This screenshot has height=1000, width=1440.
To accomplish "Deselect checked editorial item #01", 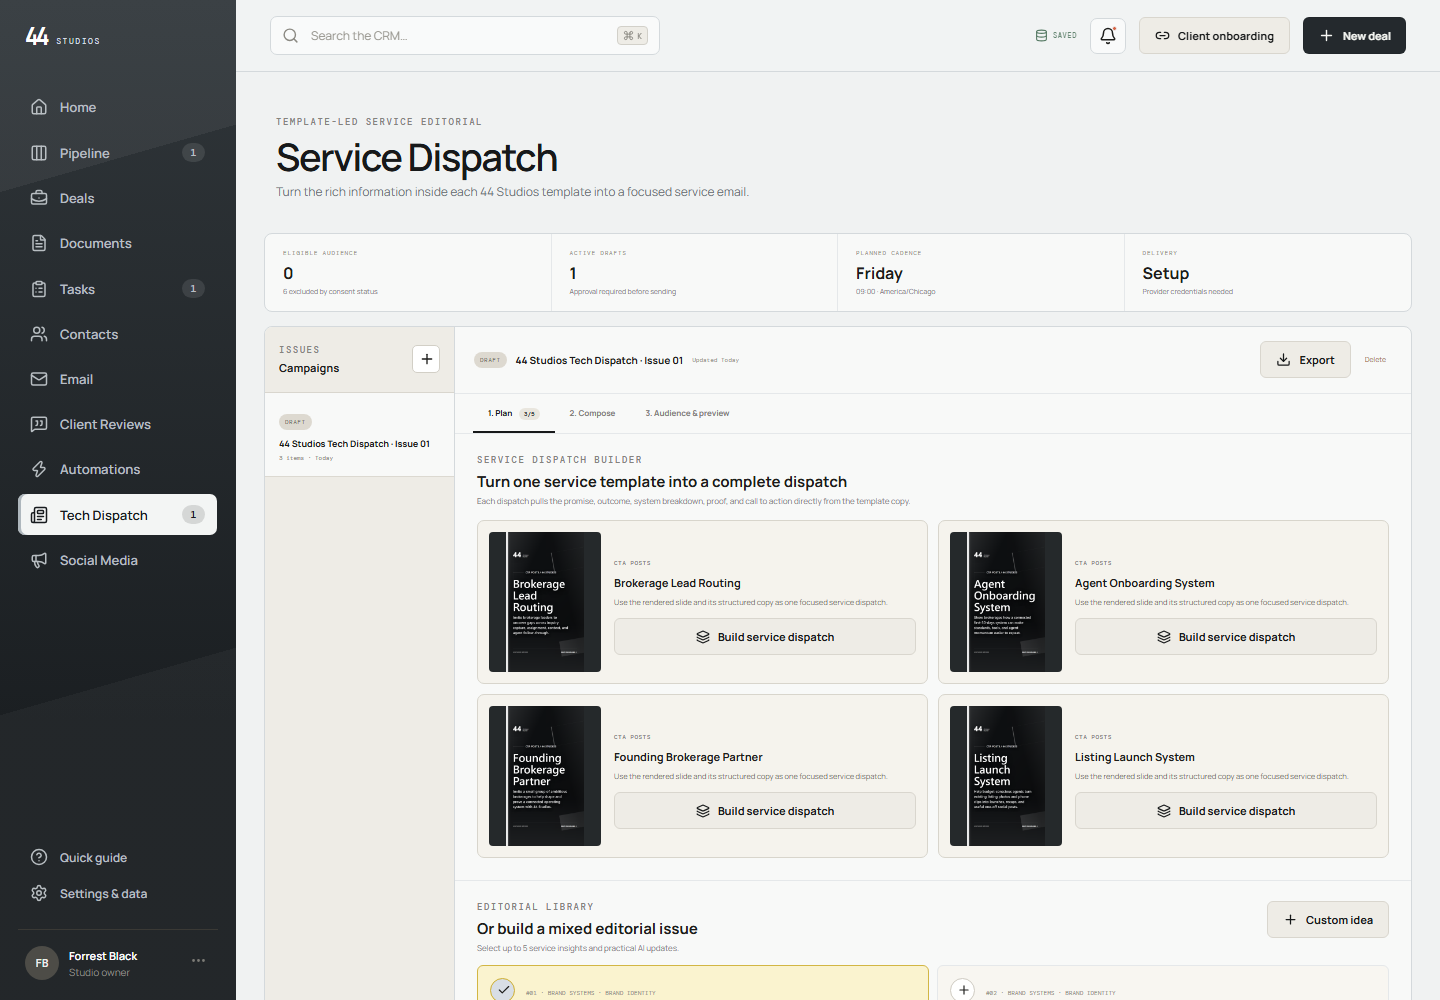I will pos(503,989).
